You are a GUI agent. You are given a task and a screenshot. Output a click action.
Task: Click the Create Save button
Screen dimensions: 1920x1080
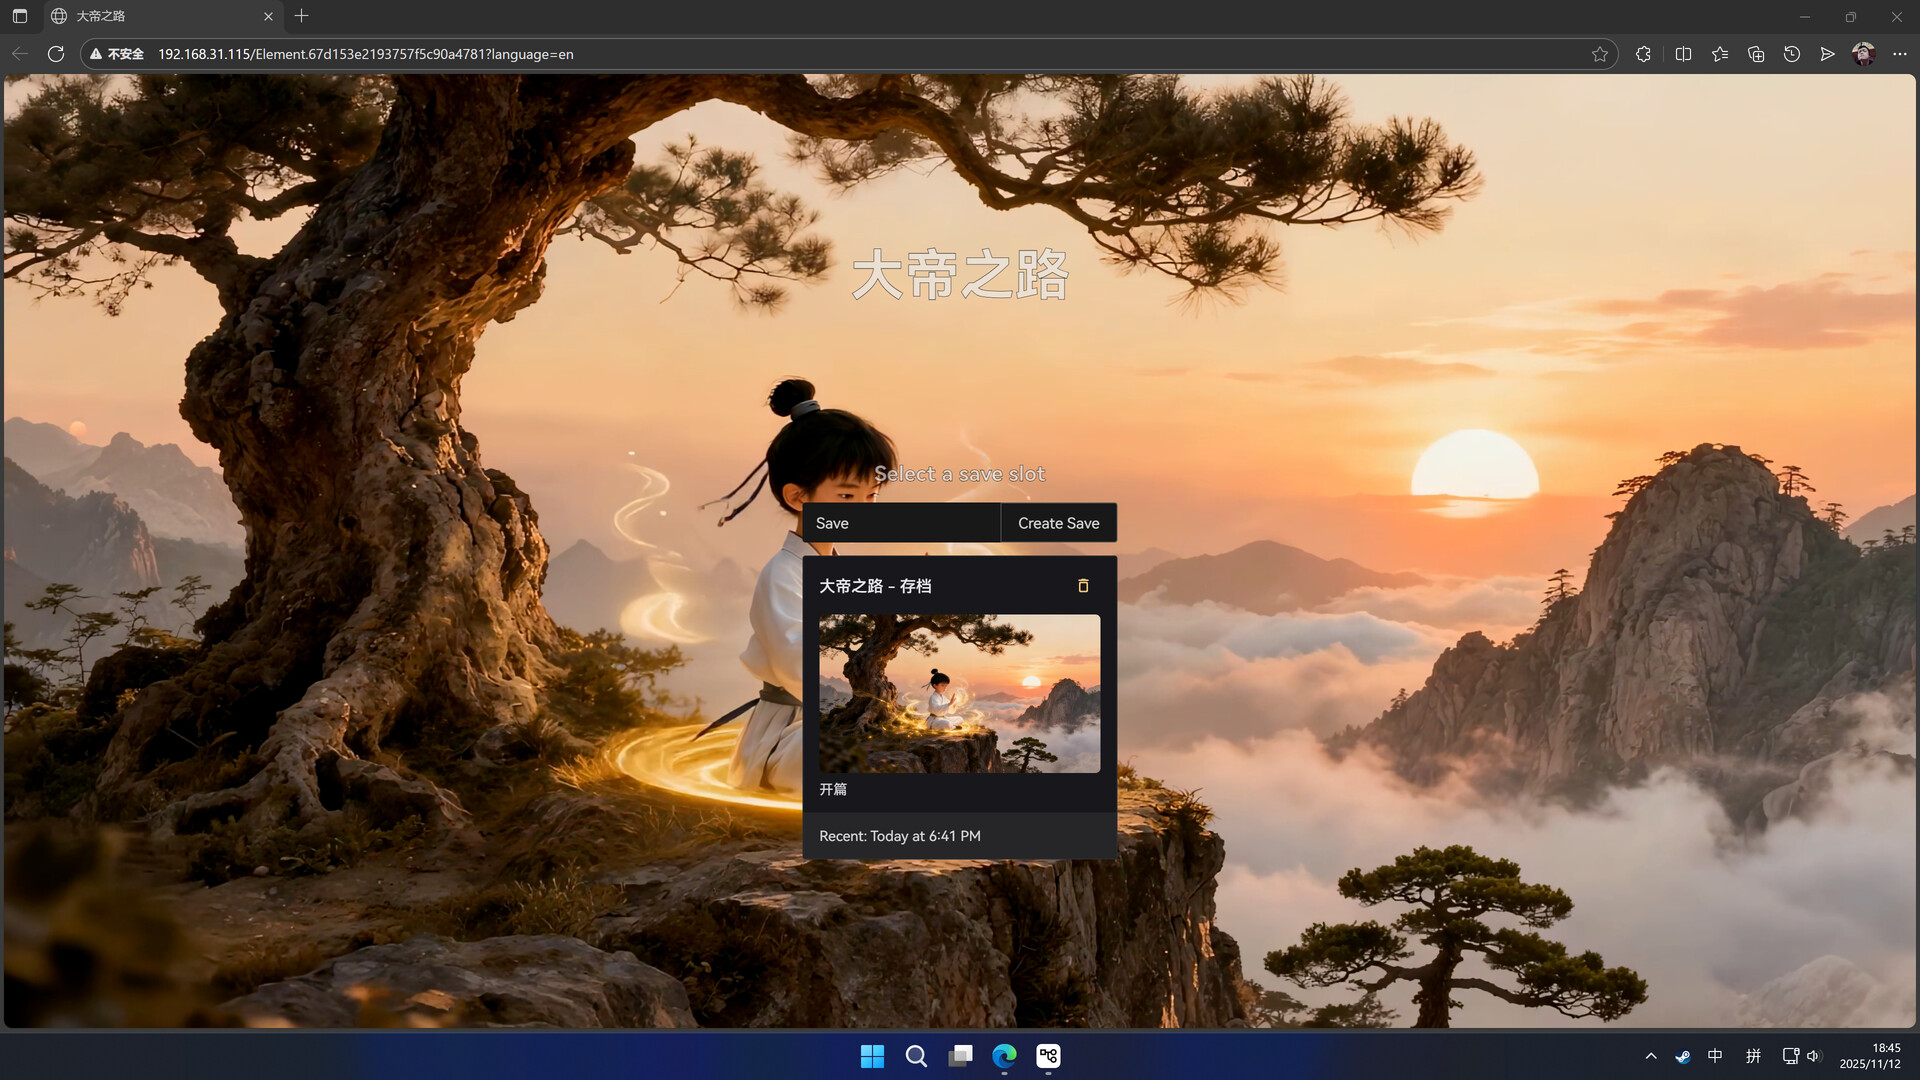point(1058,522)
